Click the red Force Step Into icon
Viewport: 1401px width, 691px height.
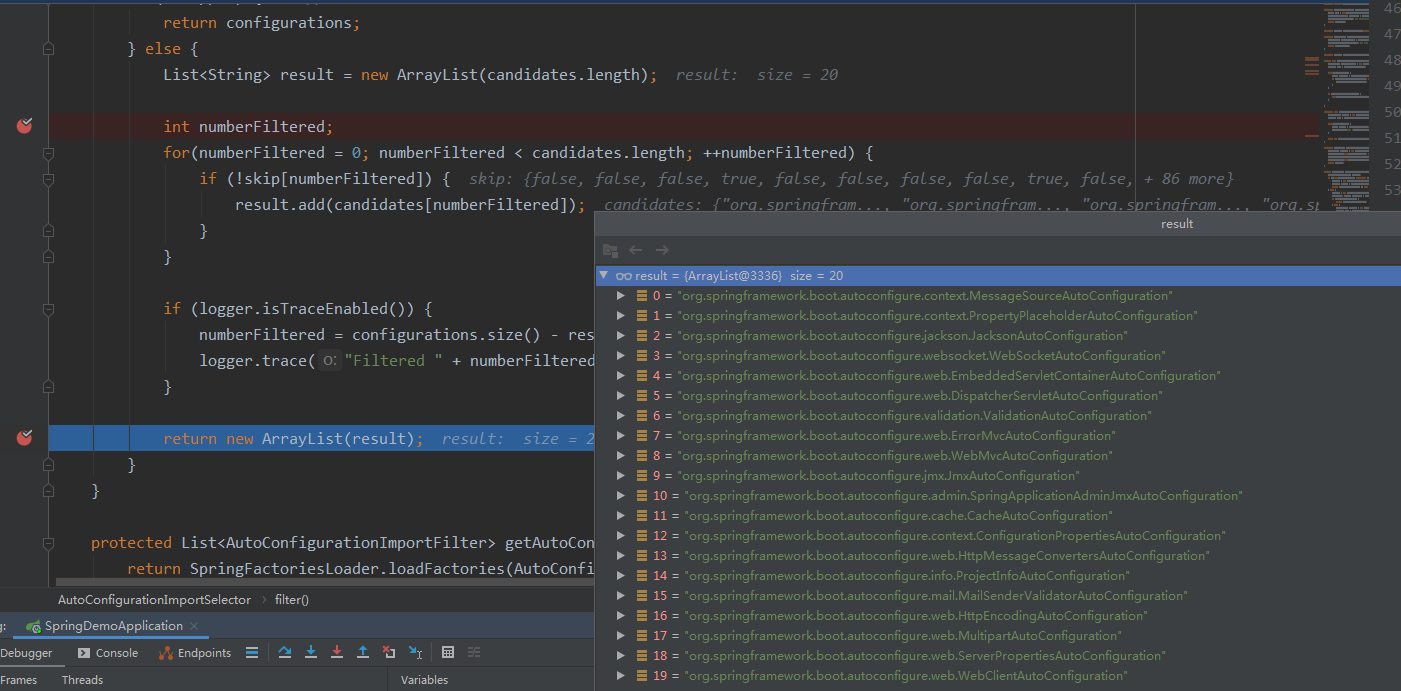[x=337, y=652]
